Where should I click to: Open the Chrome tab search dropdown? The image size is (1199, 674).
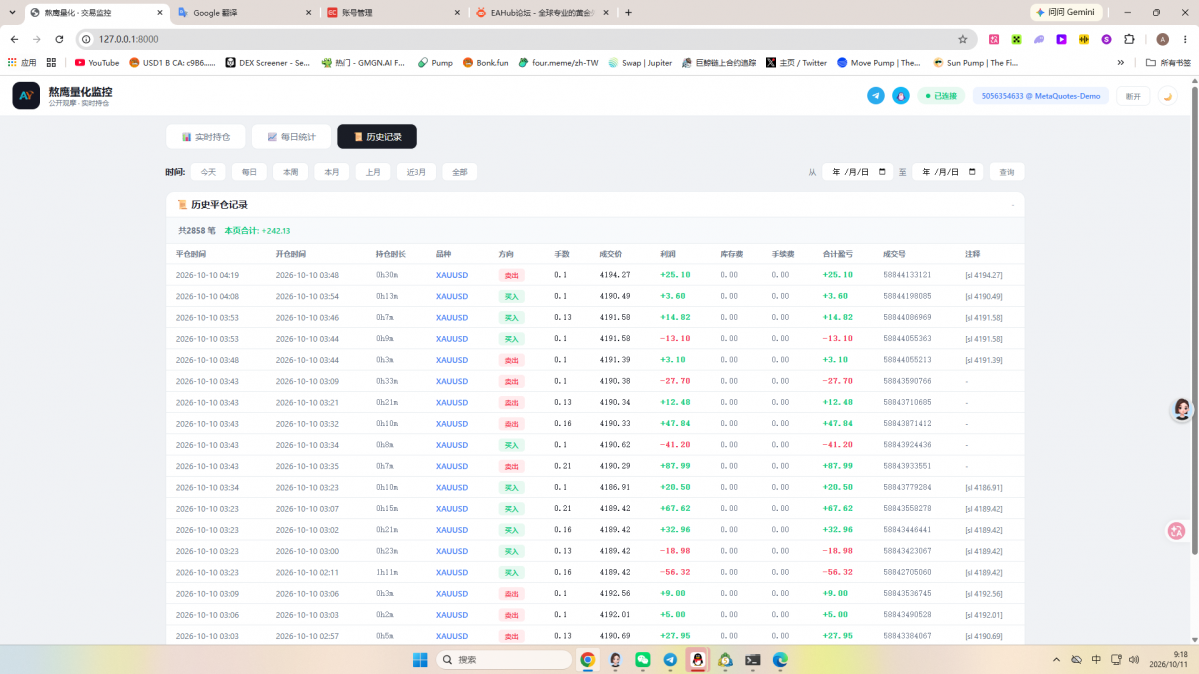click(x=12, y=12)
